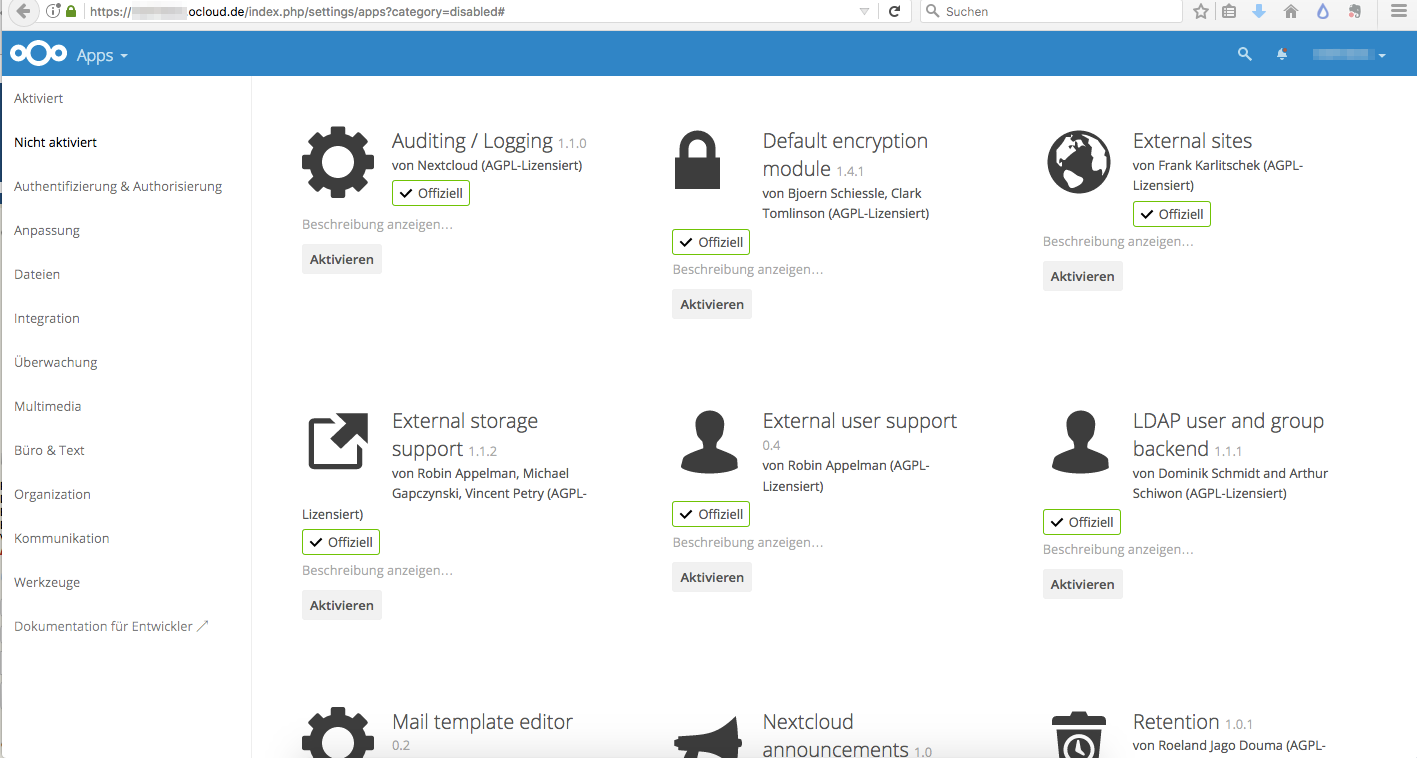Screen dimensions: 1417x758
Task: Click Offiziell badge under Auditing / Logging
Action: [431, 194]
